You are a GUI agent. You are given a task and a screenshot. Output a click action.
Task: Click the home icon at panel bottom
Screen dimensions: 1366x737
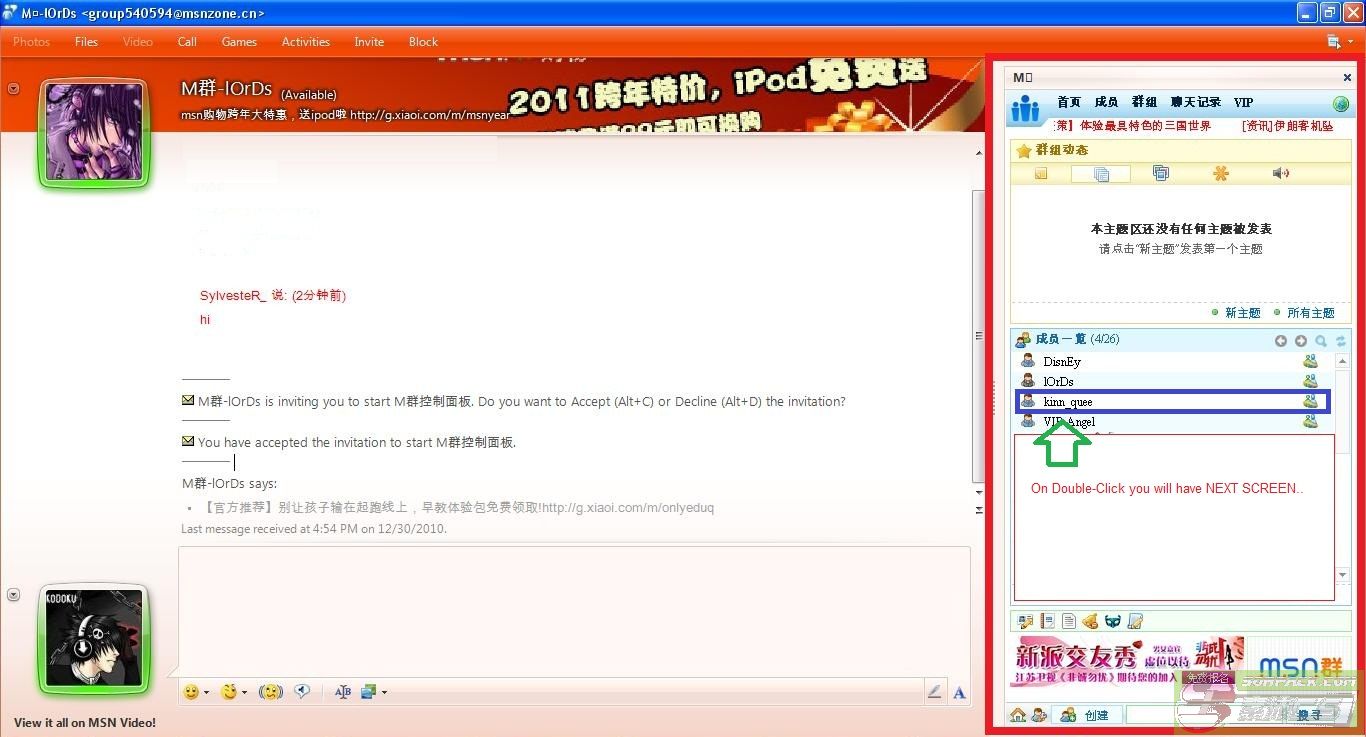[x=1018, y=715]
